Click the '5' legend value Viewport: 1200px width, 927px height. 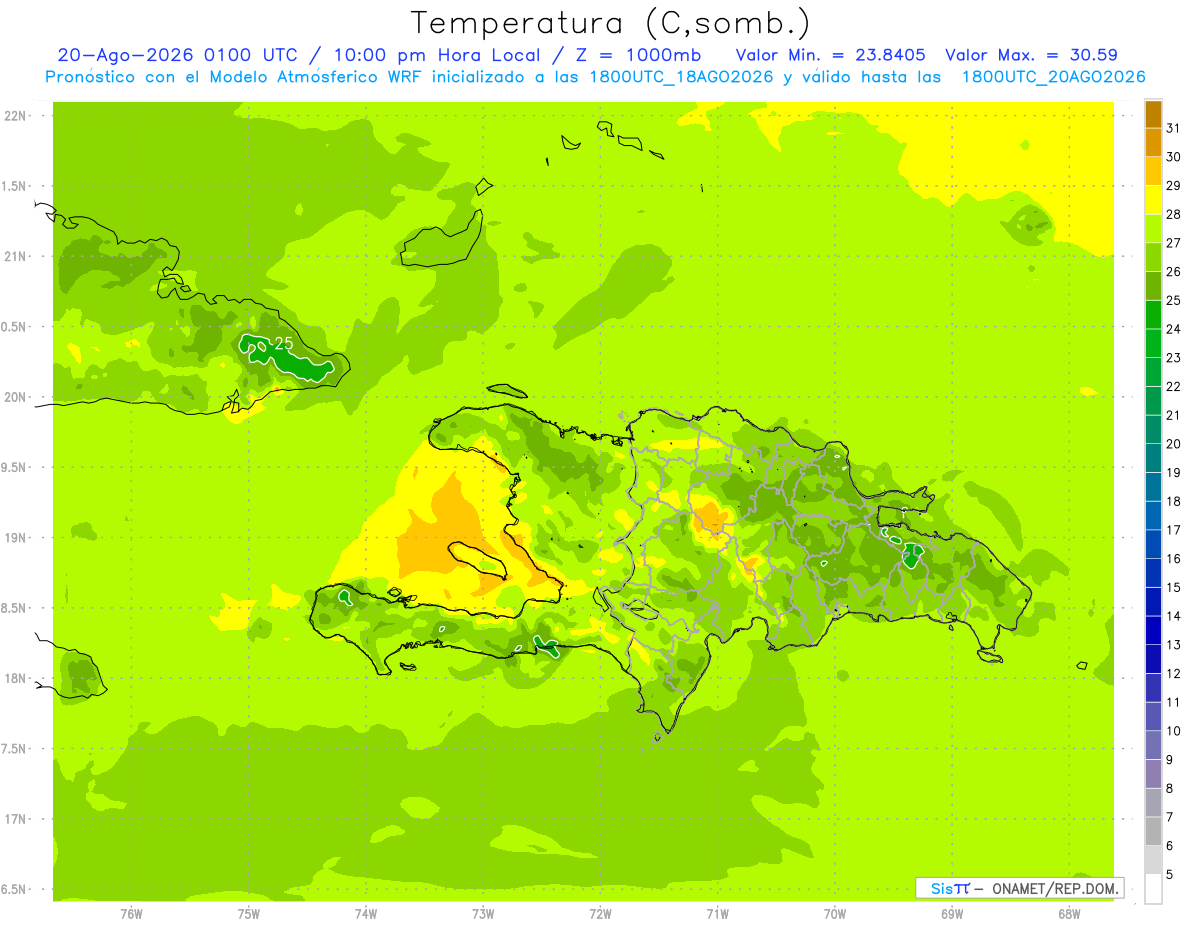(x=1170, y=874)
